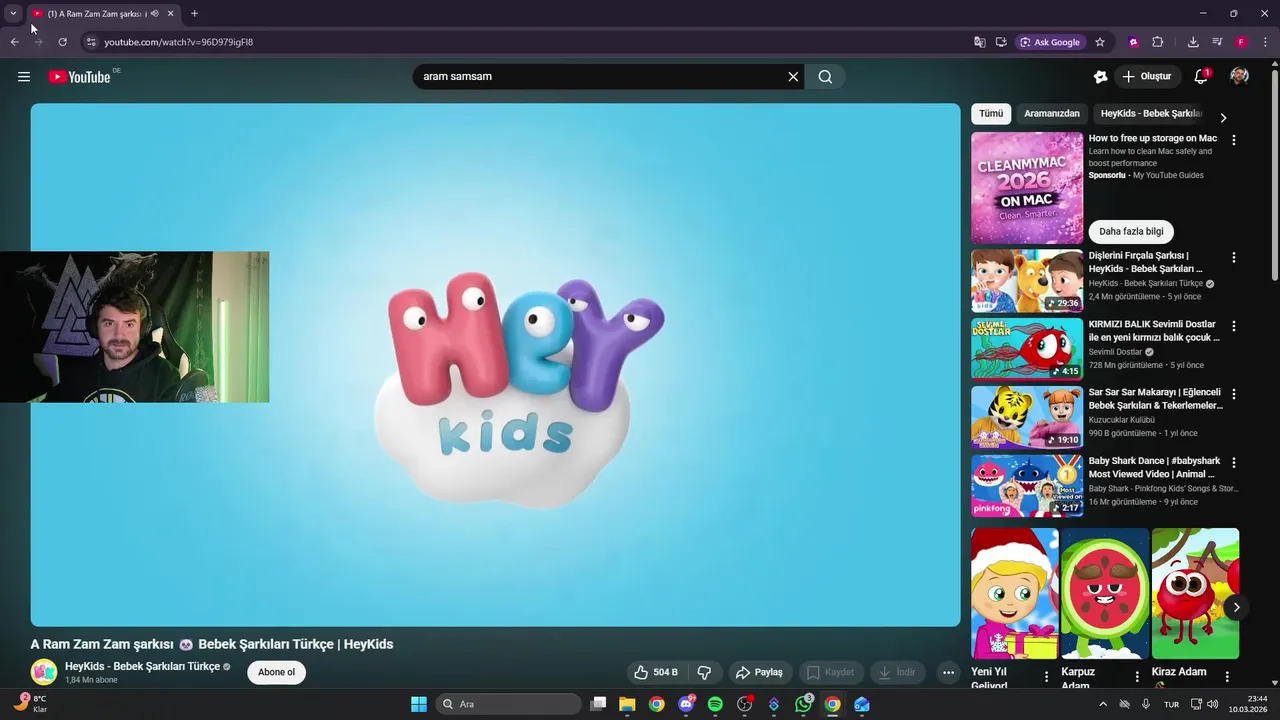This screenshot has height=720, width=1280.
Task: Open the Karpuz Adam short thumbnail
Action: click(x=1105, y=593)
